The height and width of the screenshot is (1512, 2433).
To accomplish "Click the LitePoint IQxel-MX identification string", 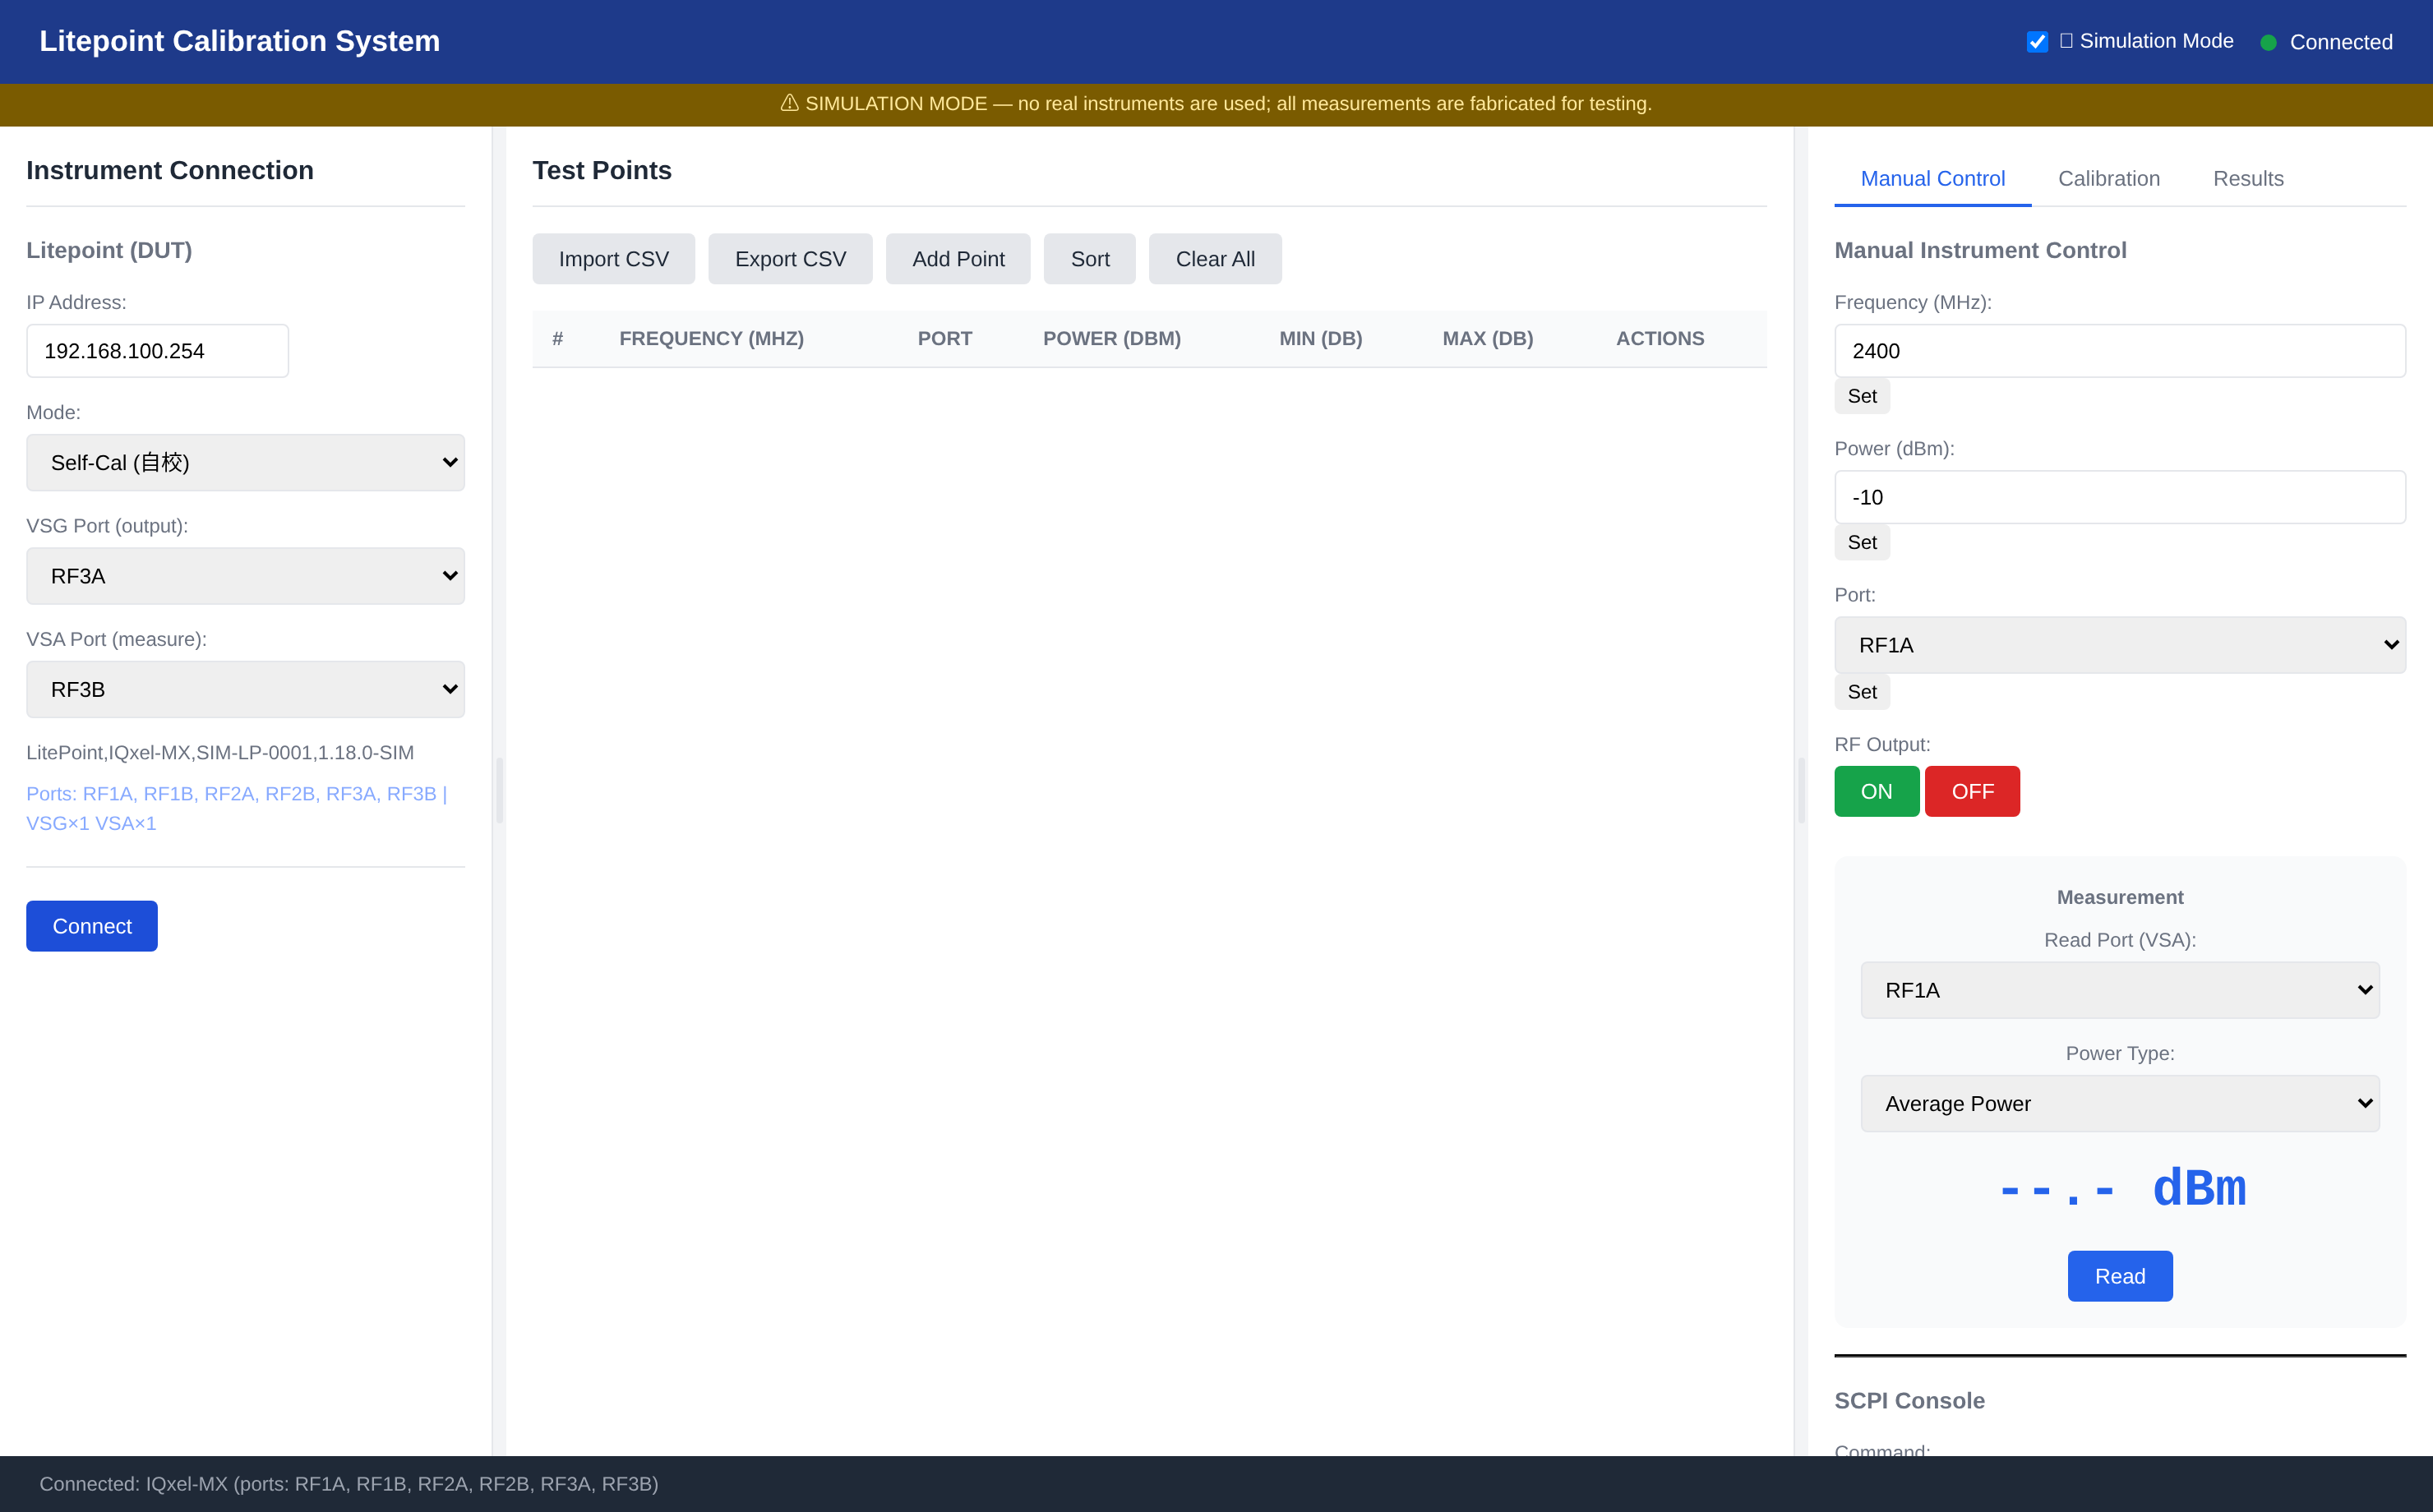I will pyautogui.click(x=220, y=752).
